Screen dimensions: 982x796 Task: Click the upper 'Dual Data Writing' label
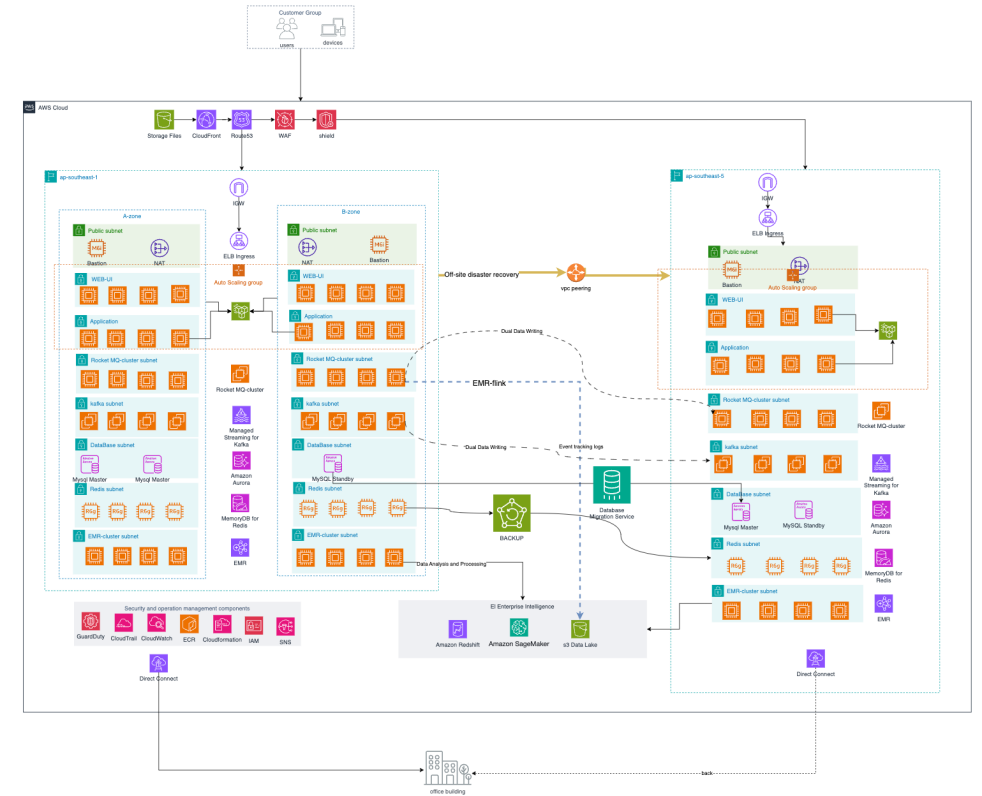(x=522, y=331)
